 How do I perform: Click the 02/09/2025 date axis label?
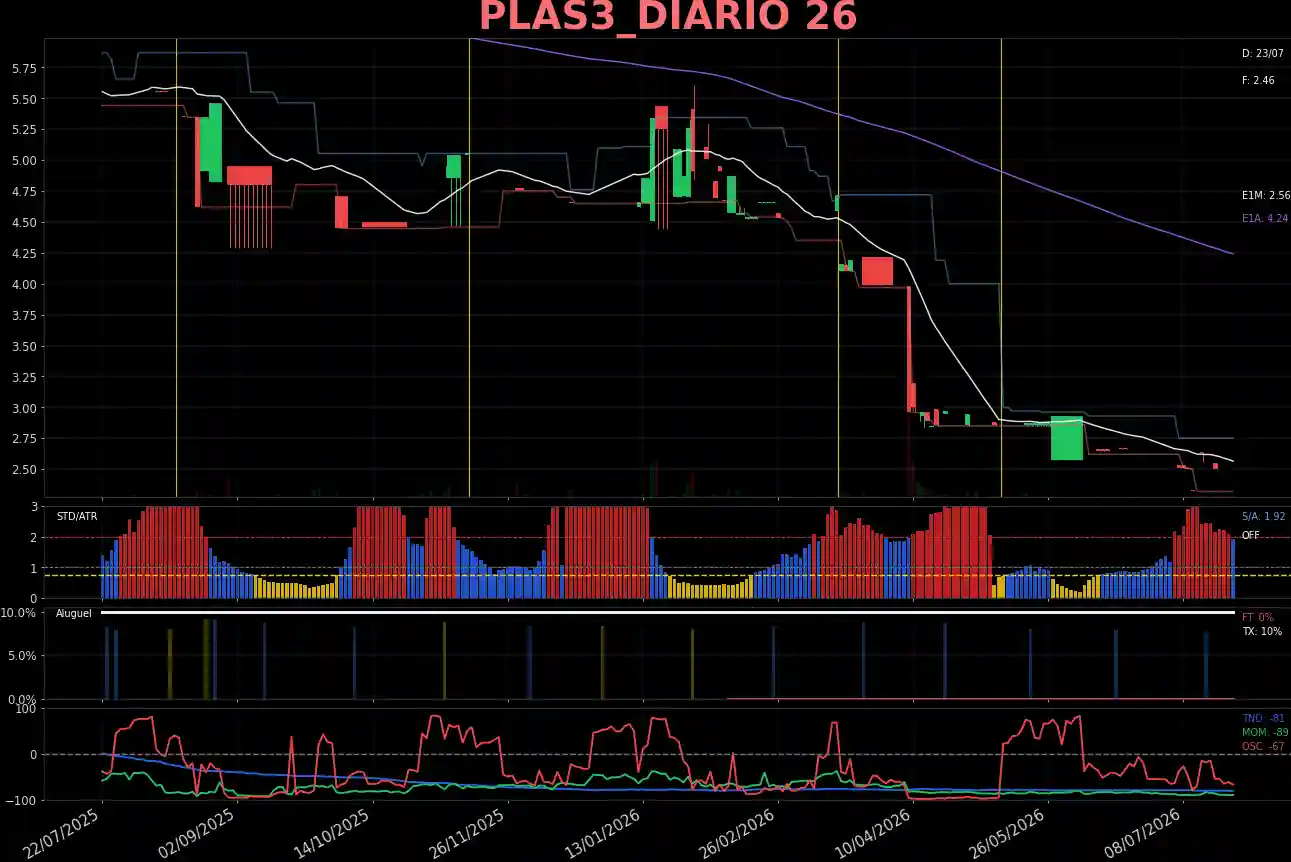(195, 833)
